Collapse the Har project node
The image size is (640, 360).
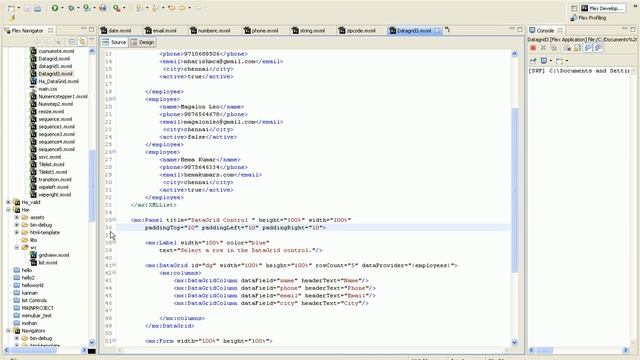pyautogui.click(x=8, y=210)
